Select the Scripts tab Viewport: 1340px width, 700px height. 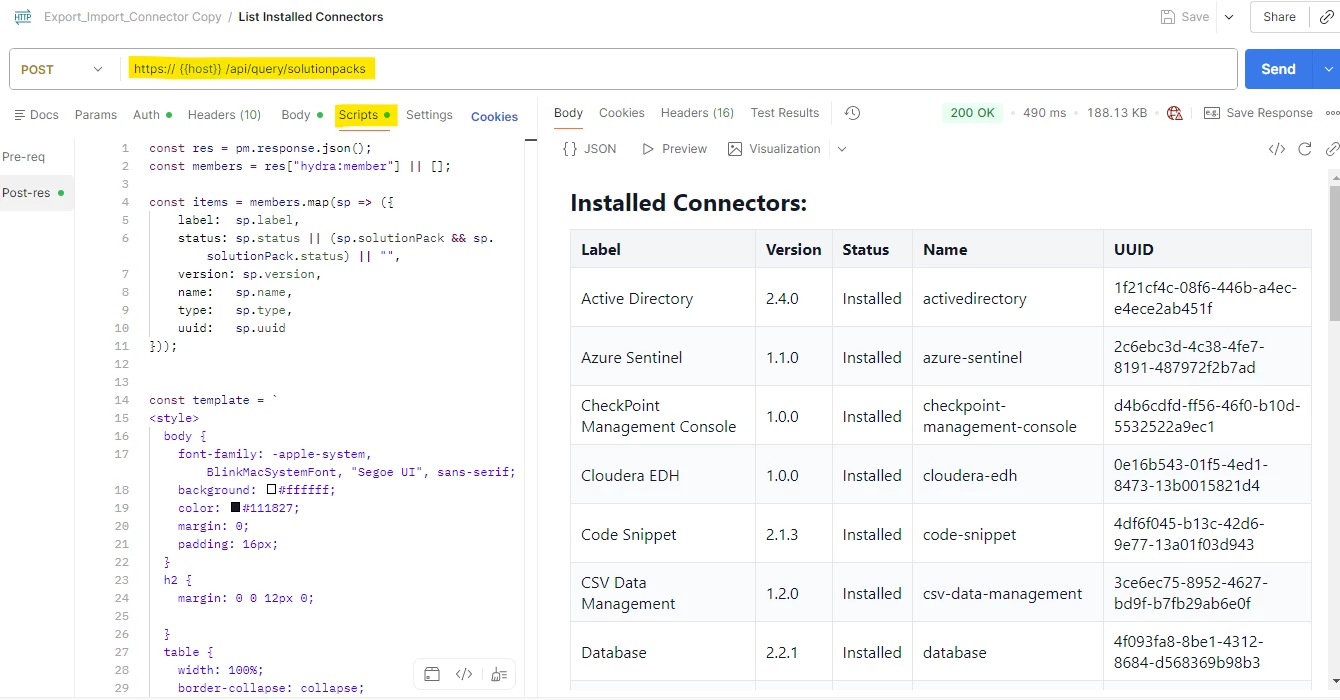coord(365,115)
